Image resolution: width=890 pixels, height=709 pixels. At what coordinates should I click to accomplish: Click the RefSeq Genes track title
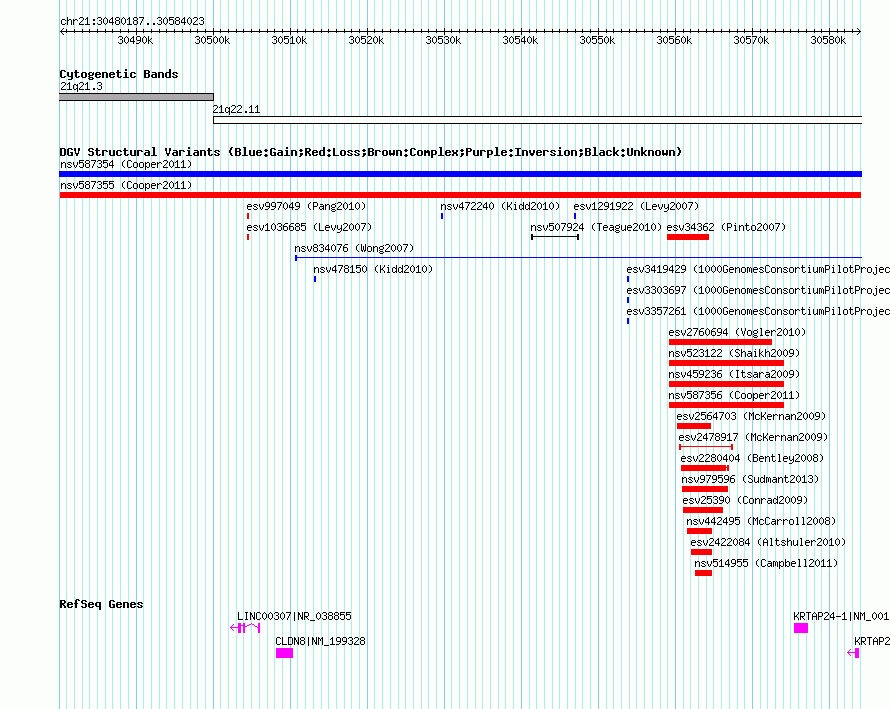(101, 604)
